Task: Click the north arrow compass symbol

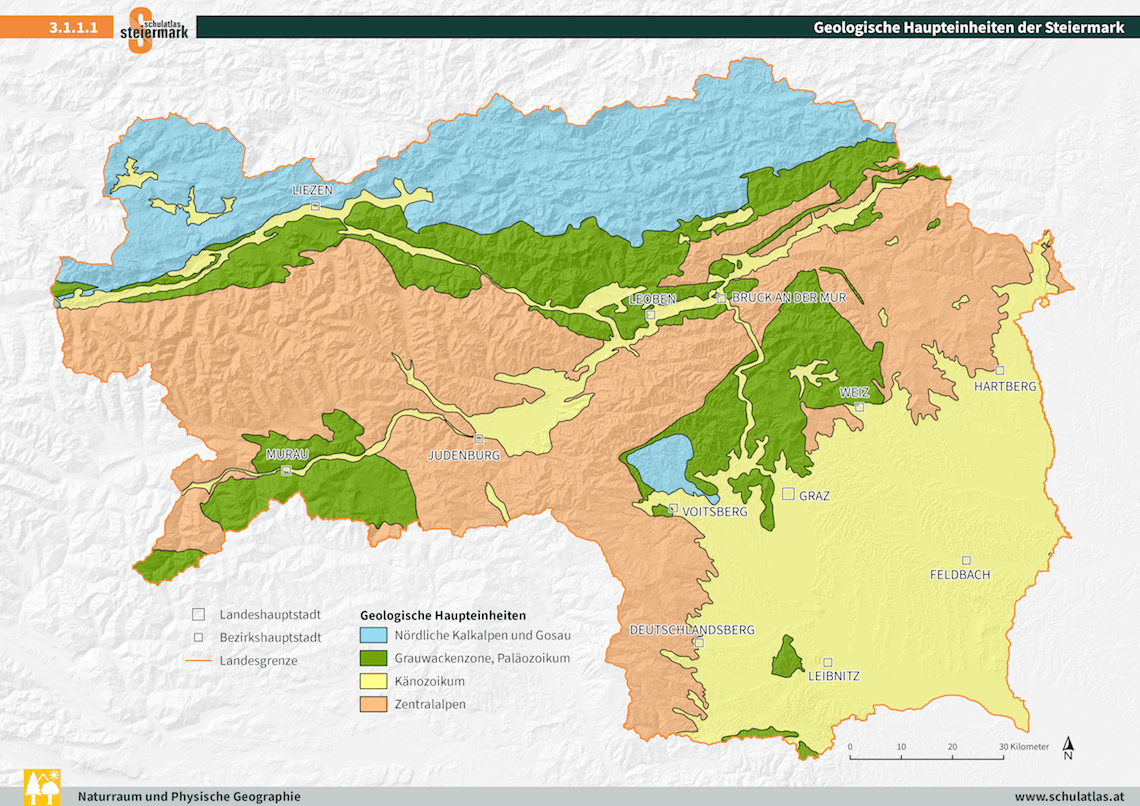Action: [1068, 748]
